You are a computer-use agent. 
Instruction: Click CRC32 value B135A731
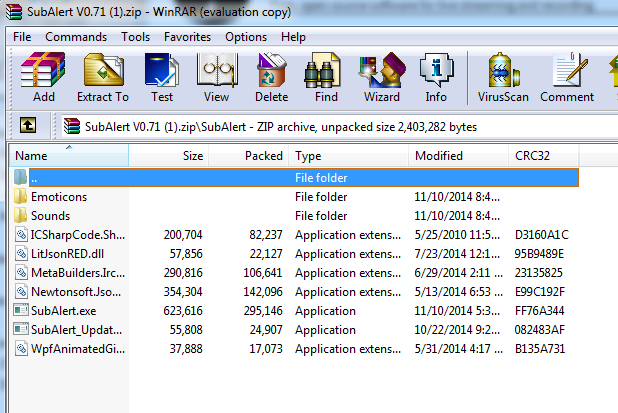(x=540, y=349)
